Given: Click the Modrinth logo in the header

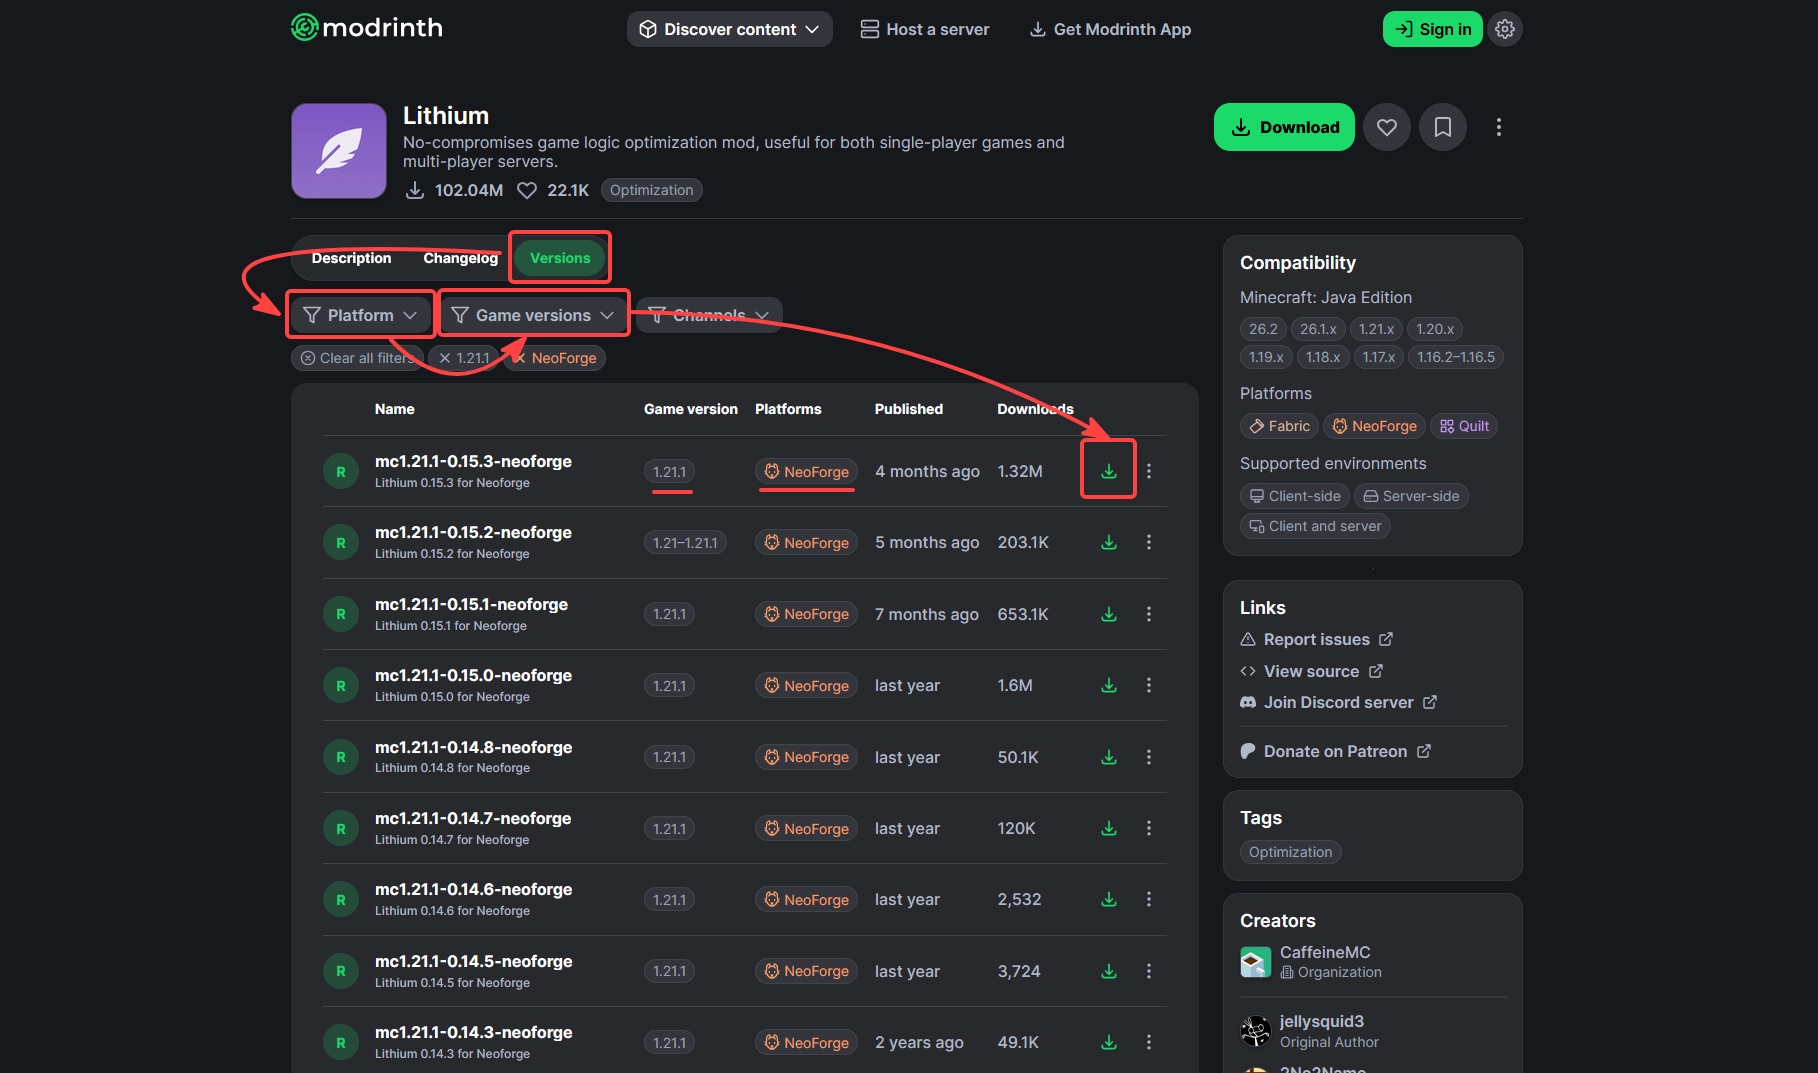Looking at the screenshot, I should [367, 28].
